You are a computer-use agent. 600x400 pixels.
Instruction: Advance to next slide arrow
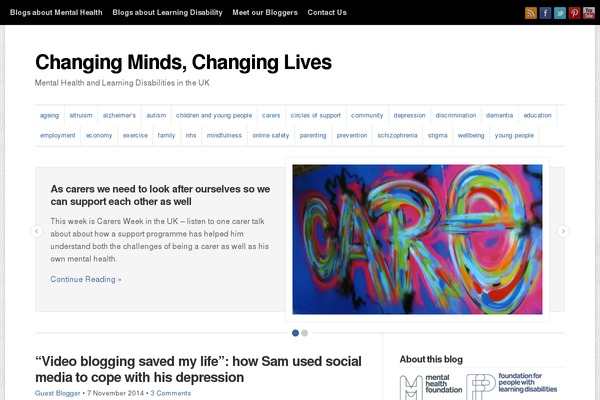coord(563,231)
